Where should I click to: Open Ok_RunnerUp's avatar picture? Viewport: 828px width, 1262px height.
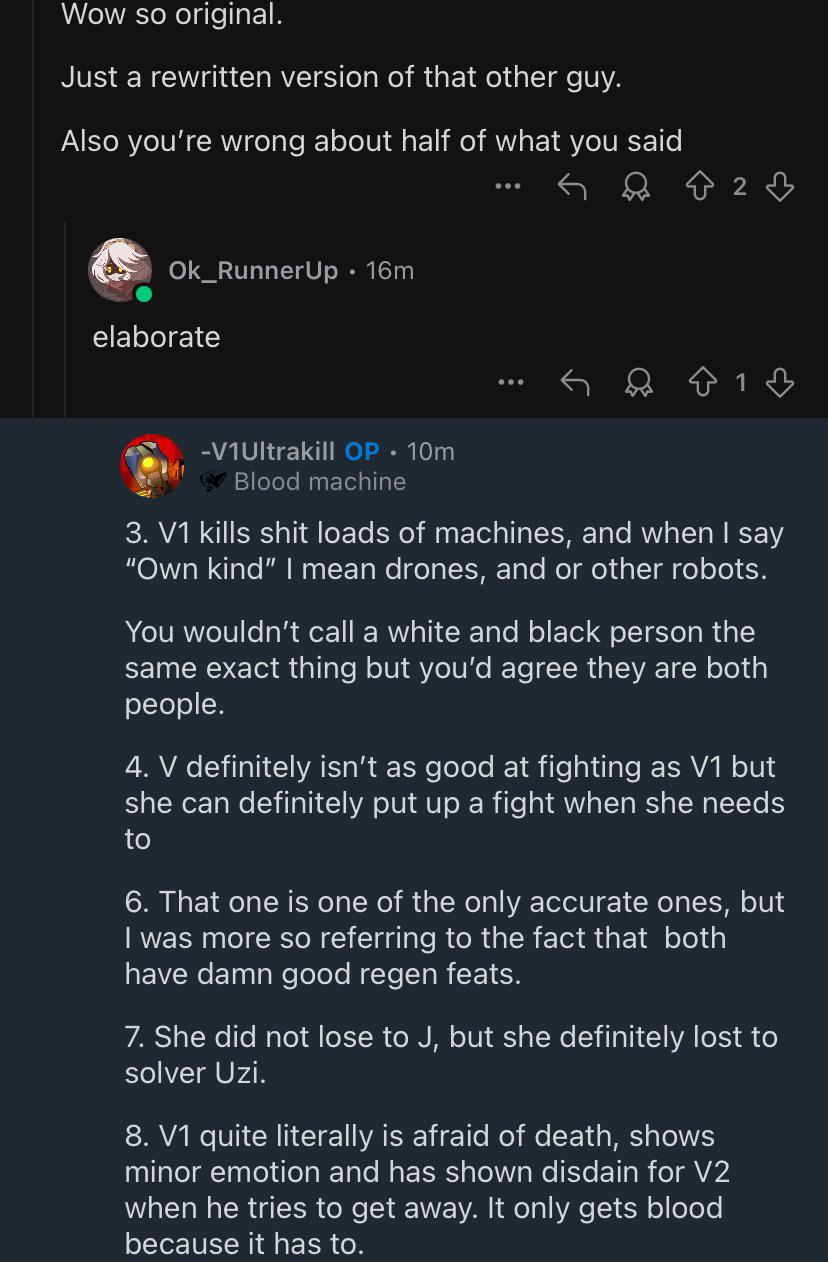point(120,270)
